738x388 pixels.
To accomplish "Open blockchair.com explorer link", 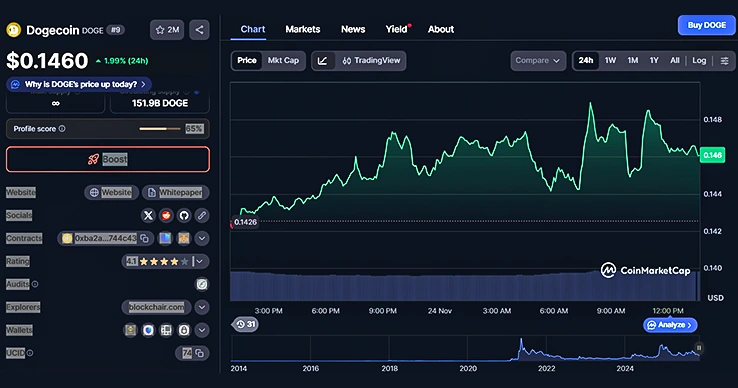I will [x=157, y=307].
